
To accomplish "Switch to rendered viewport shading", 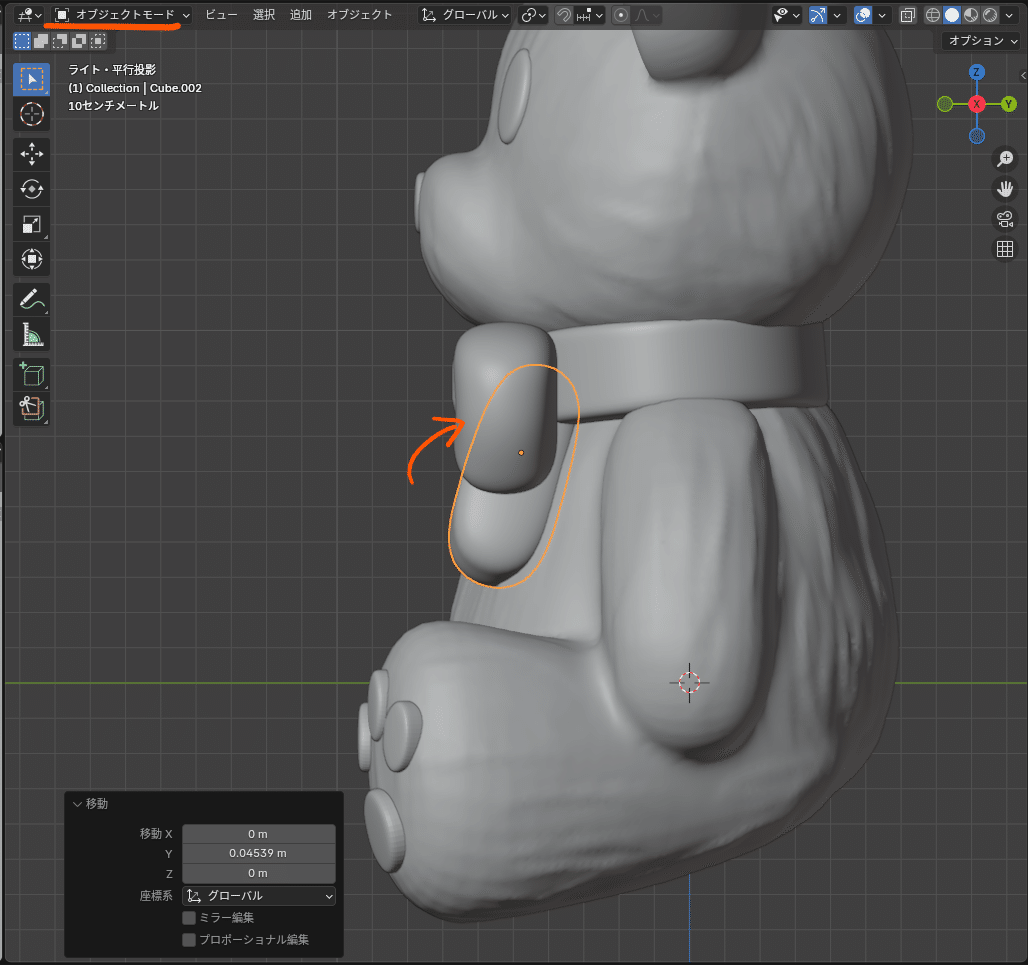I will [990, 15].
